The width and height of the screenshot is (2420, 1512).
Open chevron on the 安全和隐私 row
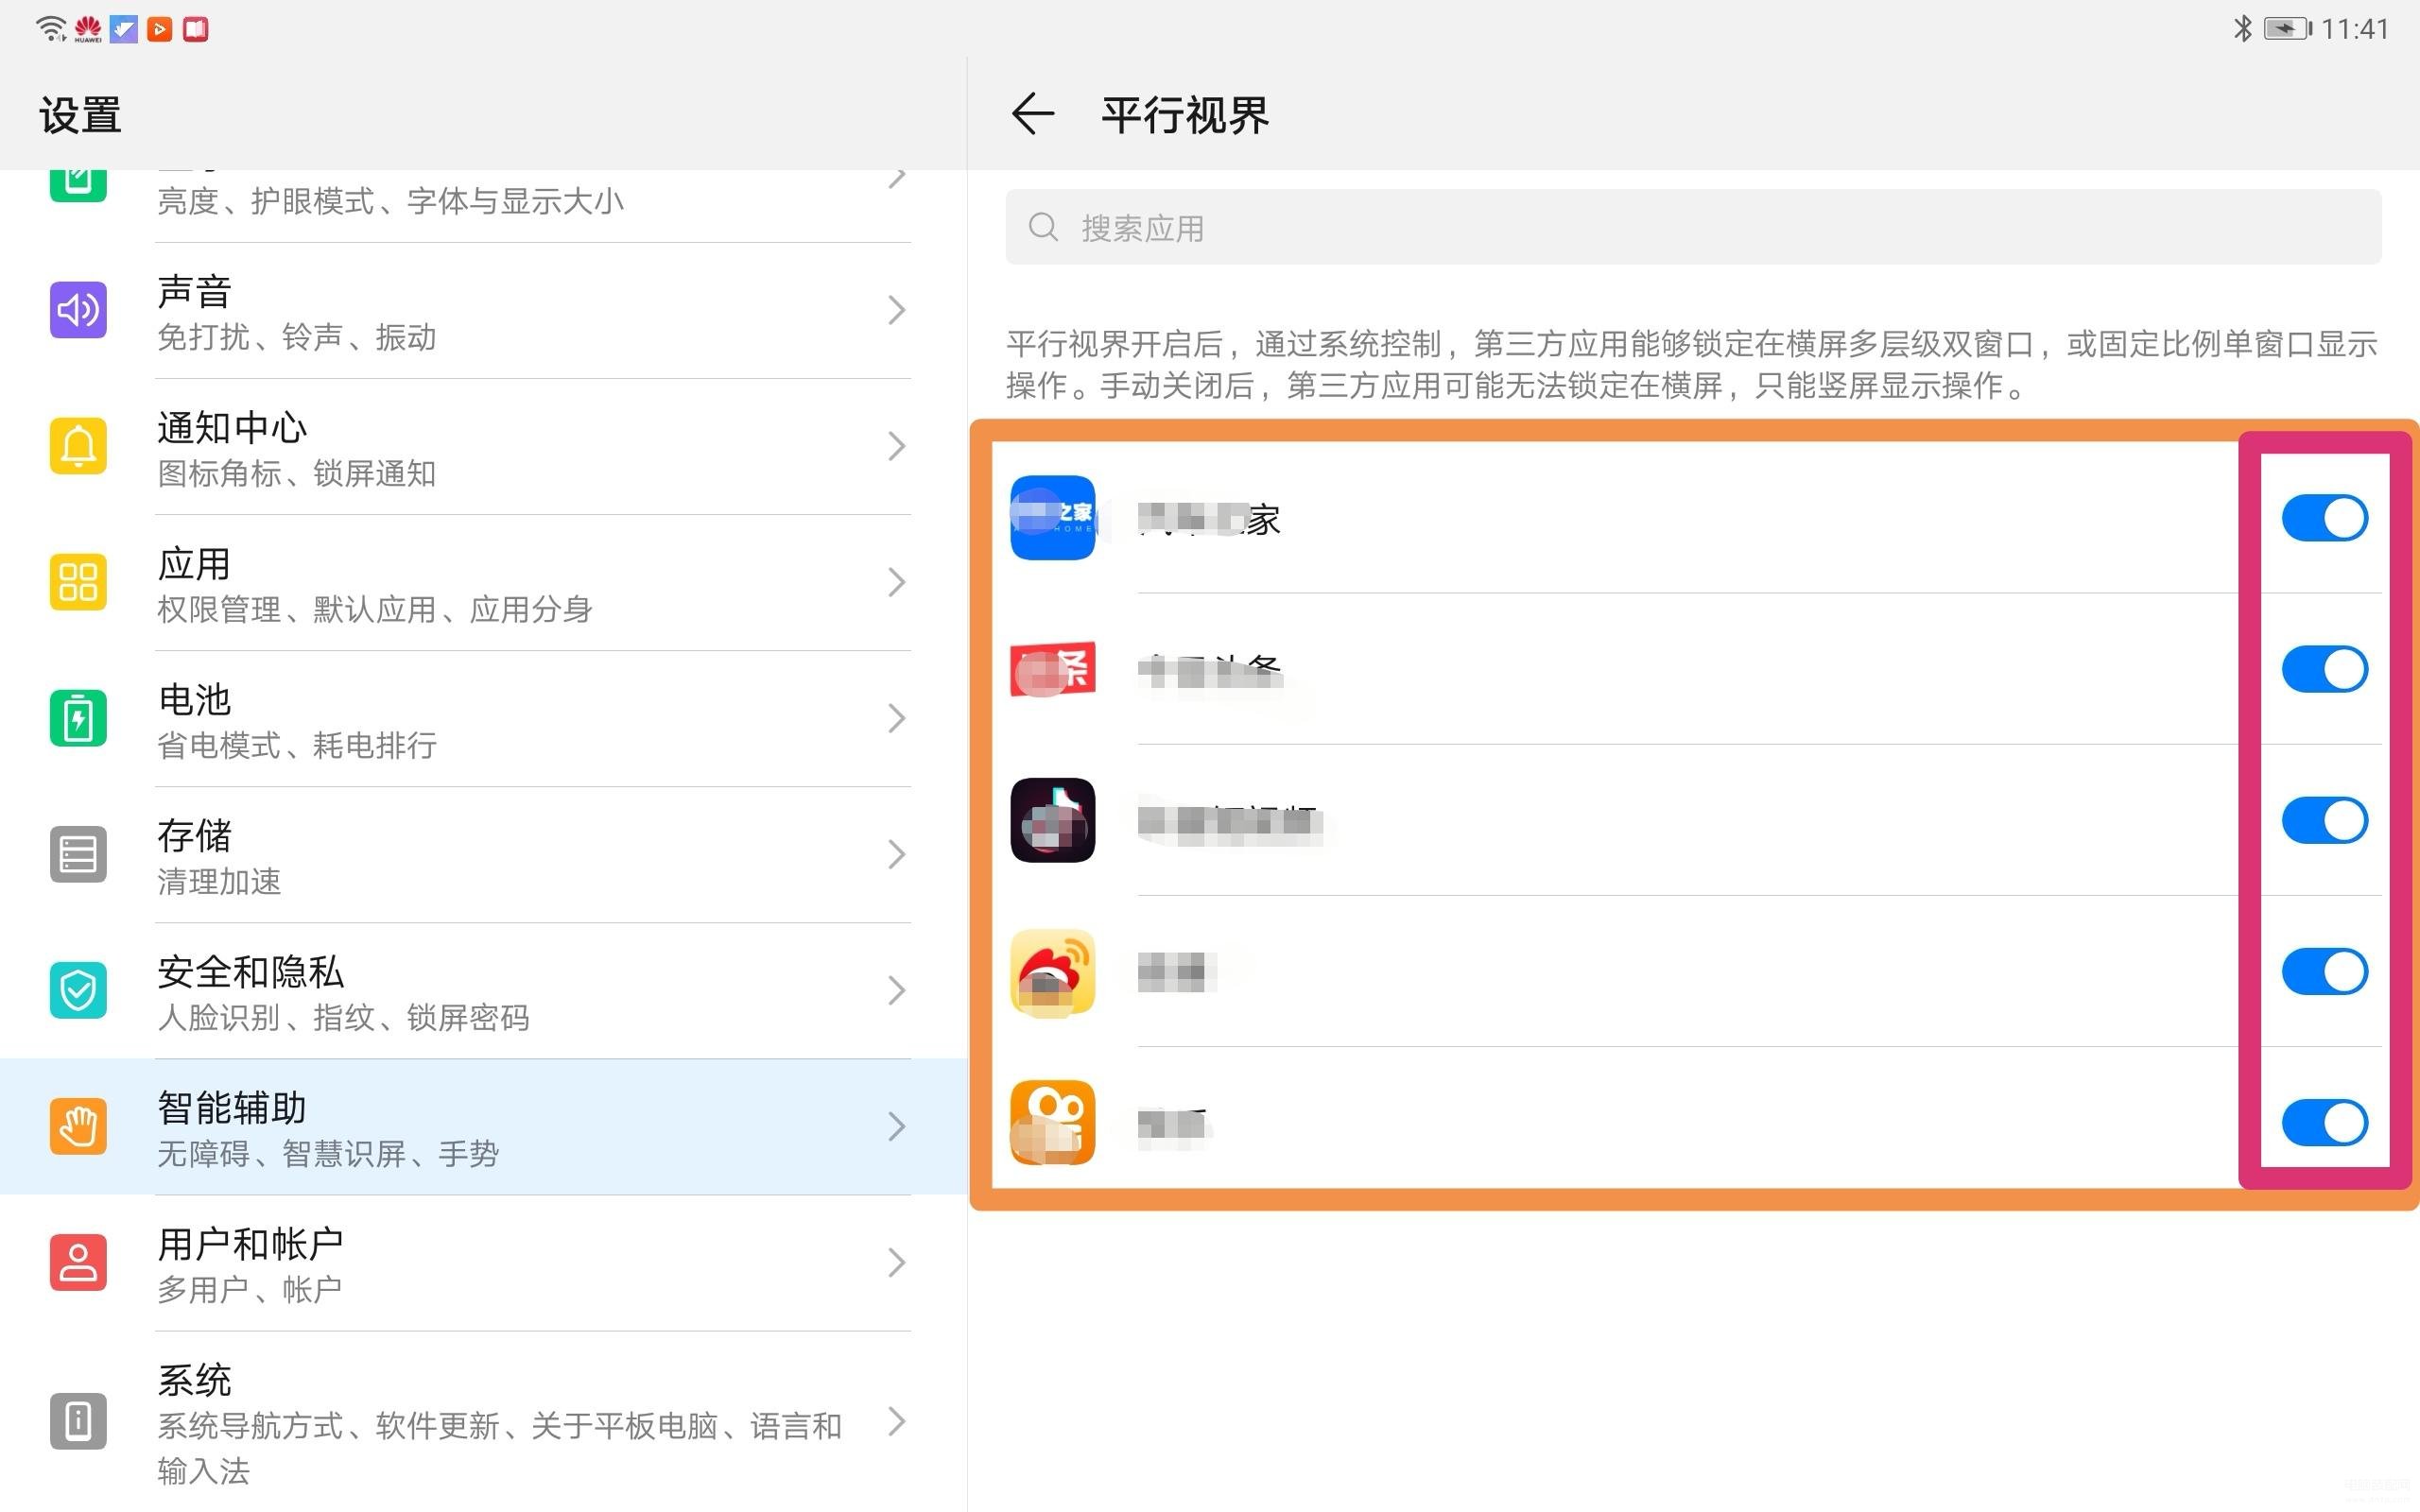(x=897, y=990)
